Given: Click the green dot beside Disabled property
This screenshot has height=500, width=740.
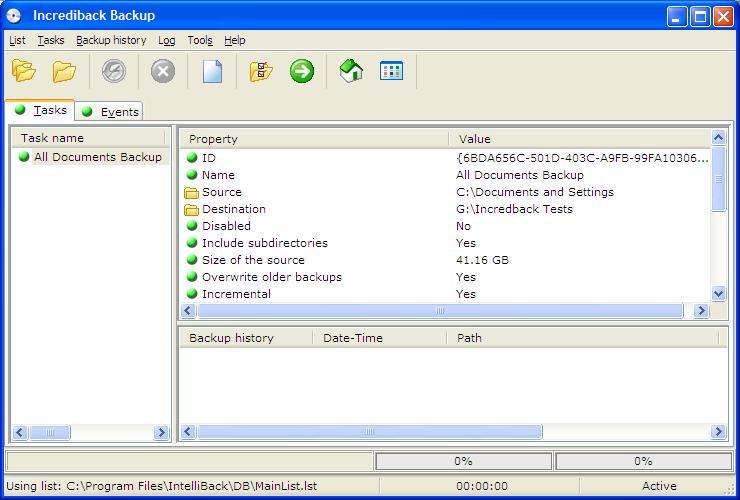Looking at the screenshot, I should pos(192,226).
